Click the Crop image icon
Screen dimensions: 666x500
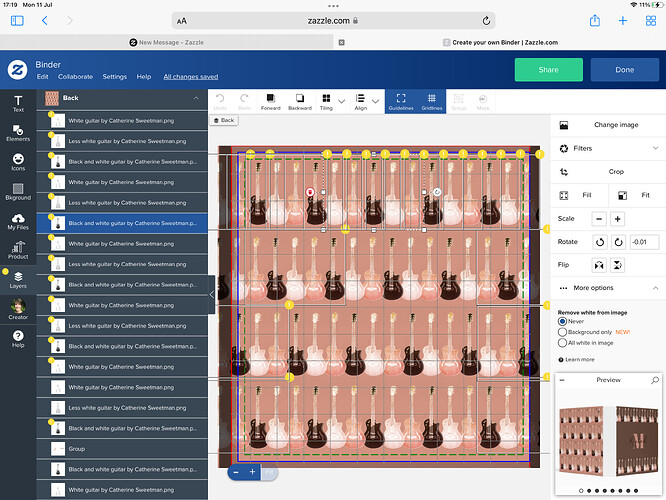pos(564,172)
